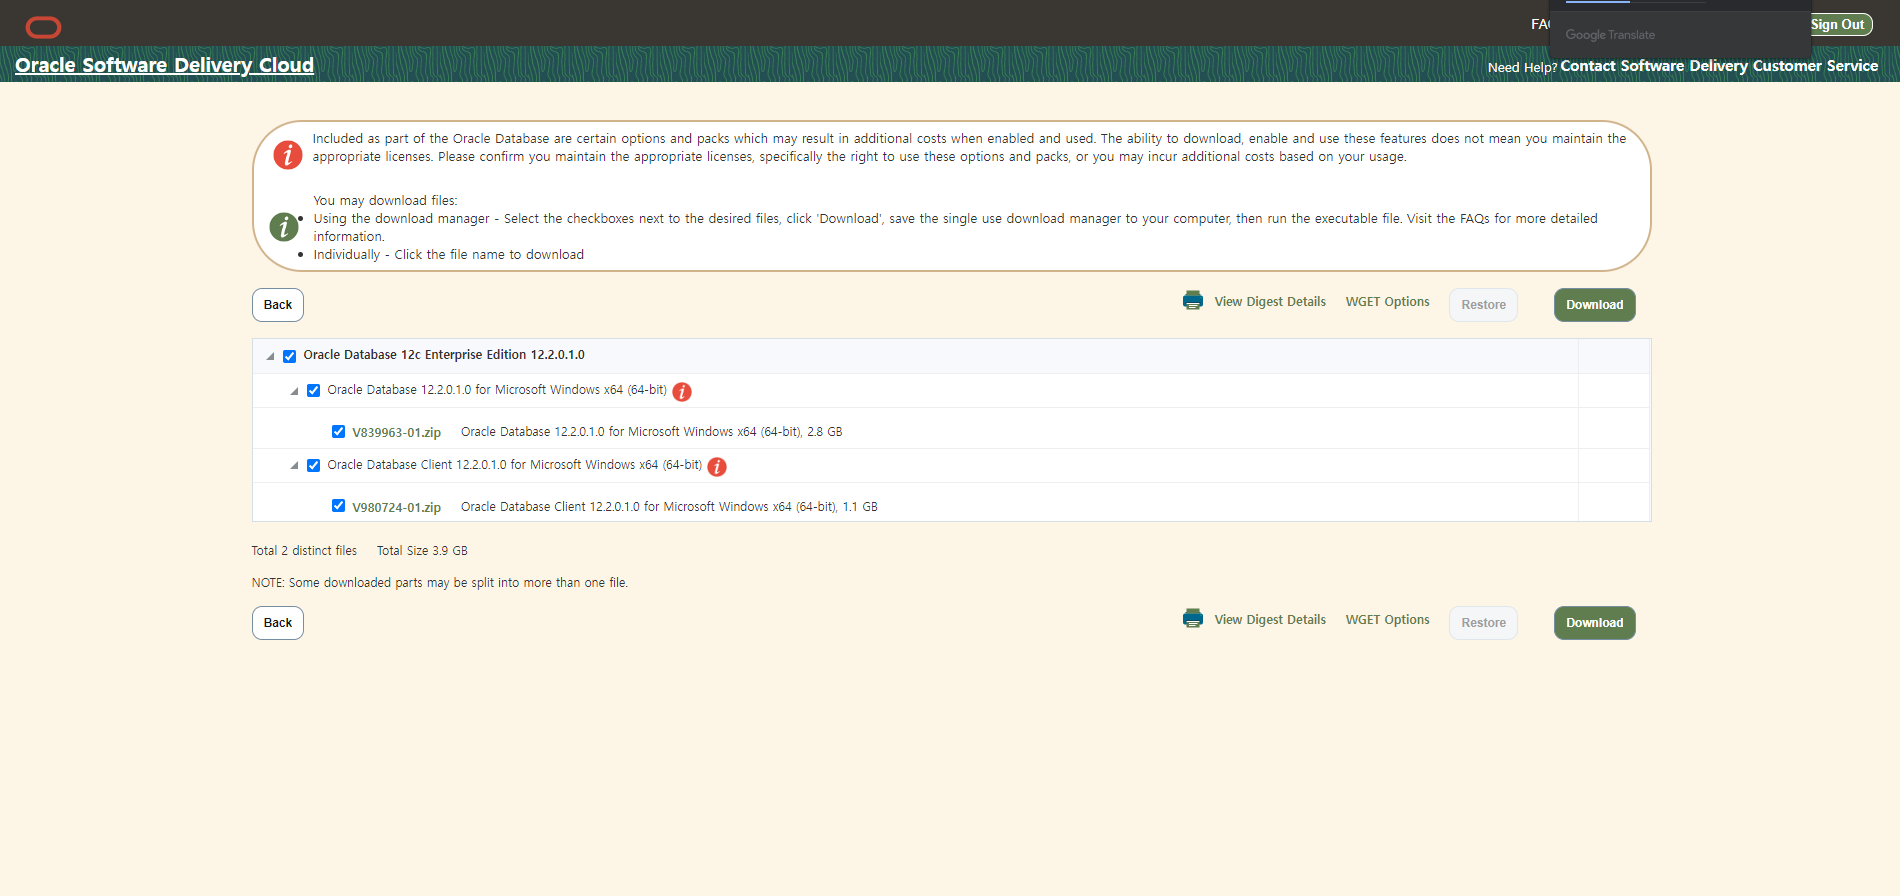Click the bottom printer icon beside View Digest Details
The width and height of the screenshot is (1900, 896).
(x=1193, y=619)
